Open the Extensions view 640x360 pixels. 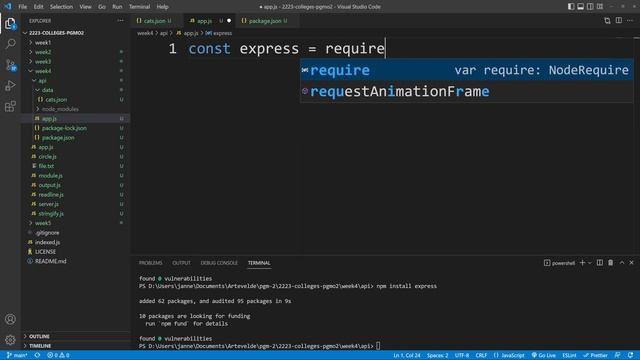[10, 107]
